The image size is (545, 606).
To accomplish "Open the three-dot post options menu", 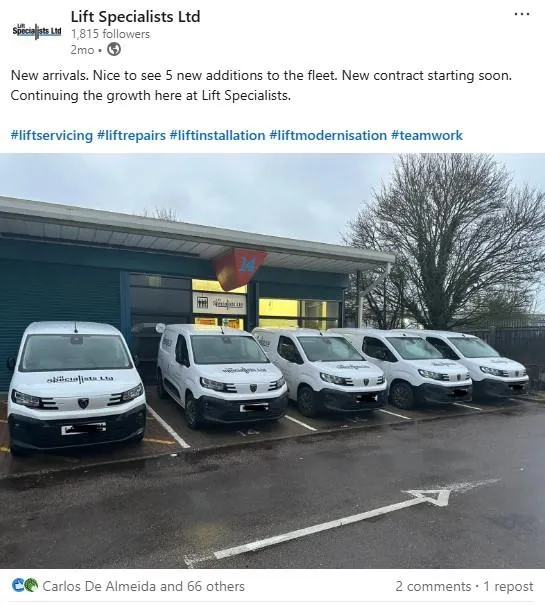I will click(521, 14).
